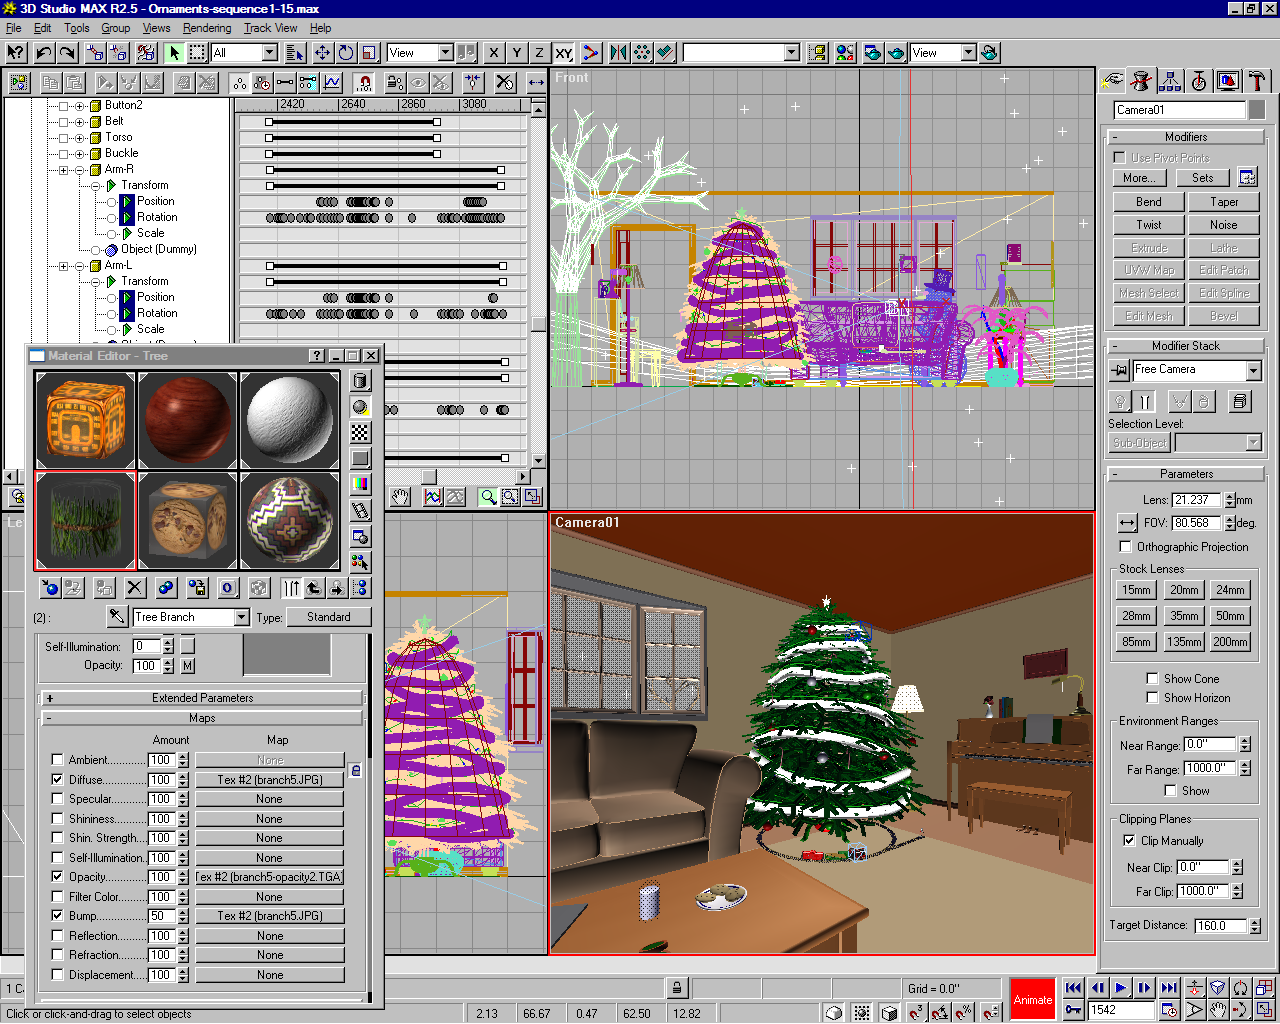Enable the Ambient map checkbox
Image resolution: width=1280 pixels, height=1024 pixels.
(x=57, y=760)
